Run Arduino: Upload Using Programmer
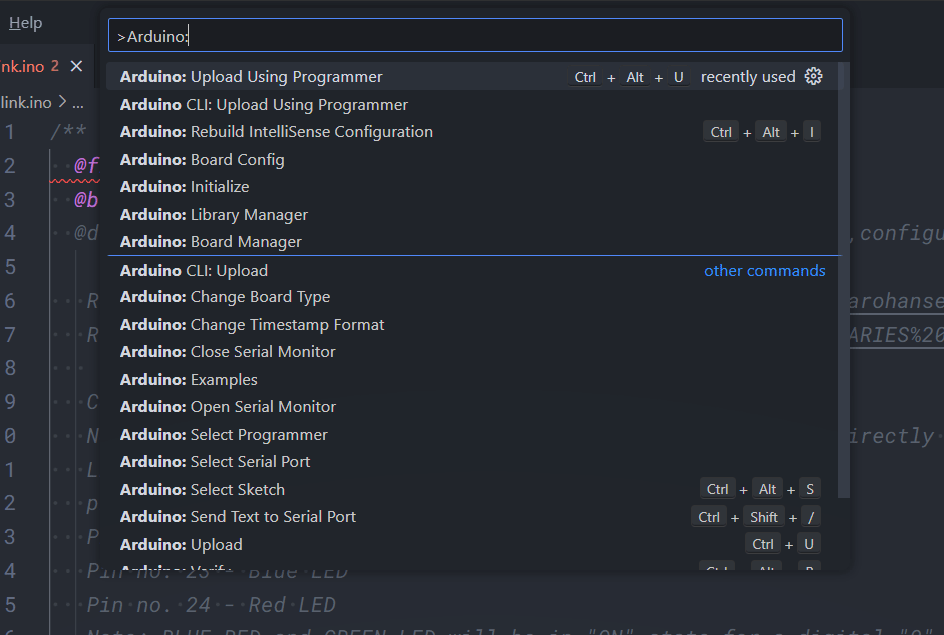 [472, 76]
